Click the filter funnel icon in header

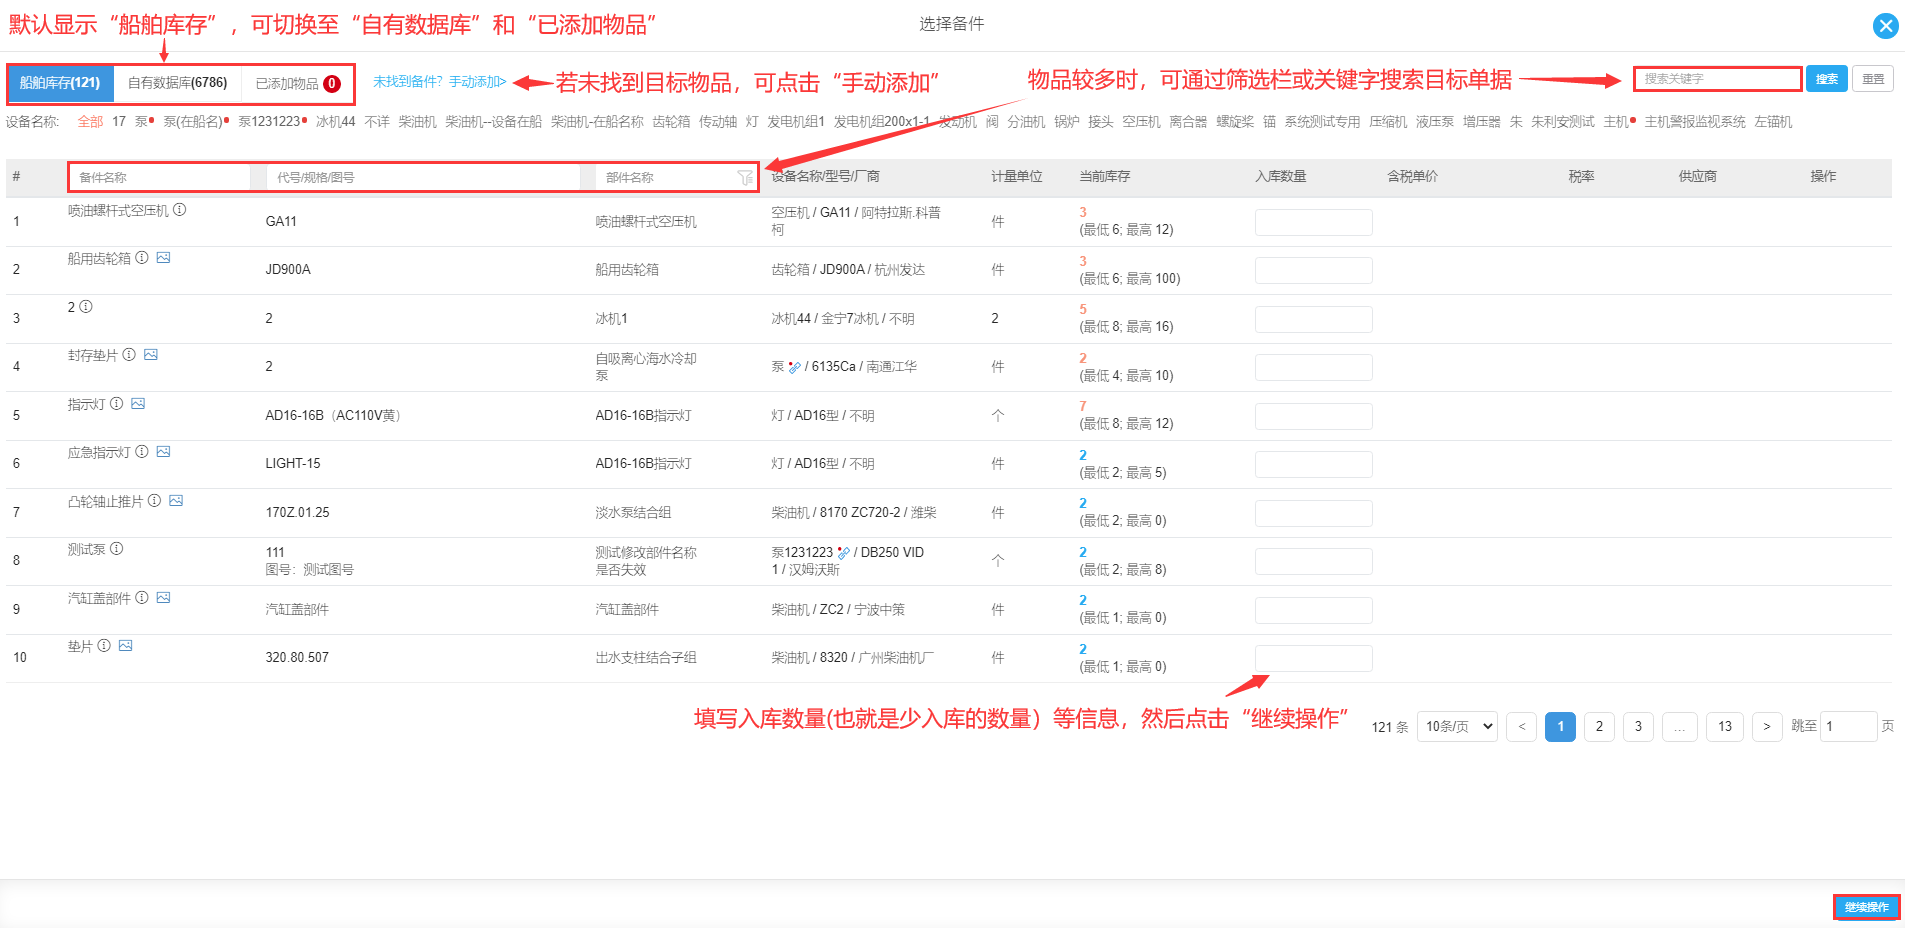[x=745, y=178]
